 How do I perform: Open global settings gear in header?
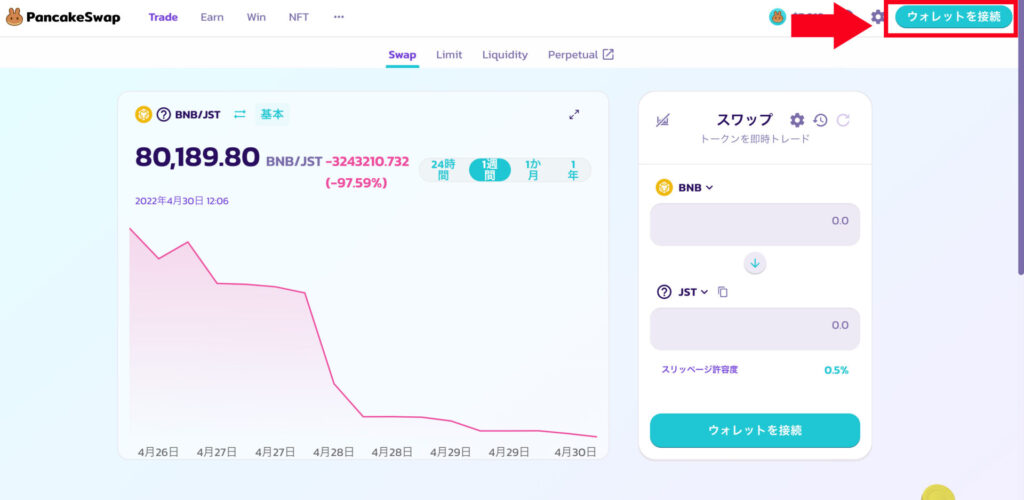pos(878,17)
